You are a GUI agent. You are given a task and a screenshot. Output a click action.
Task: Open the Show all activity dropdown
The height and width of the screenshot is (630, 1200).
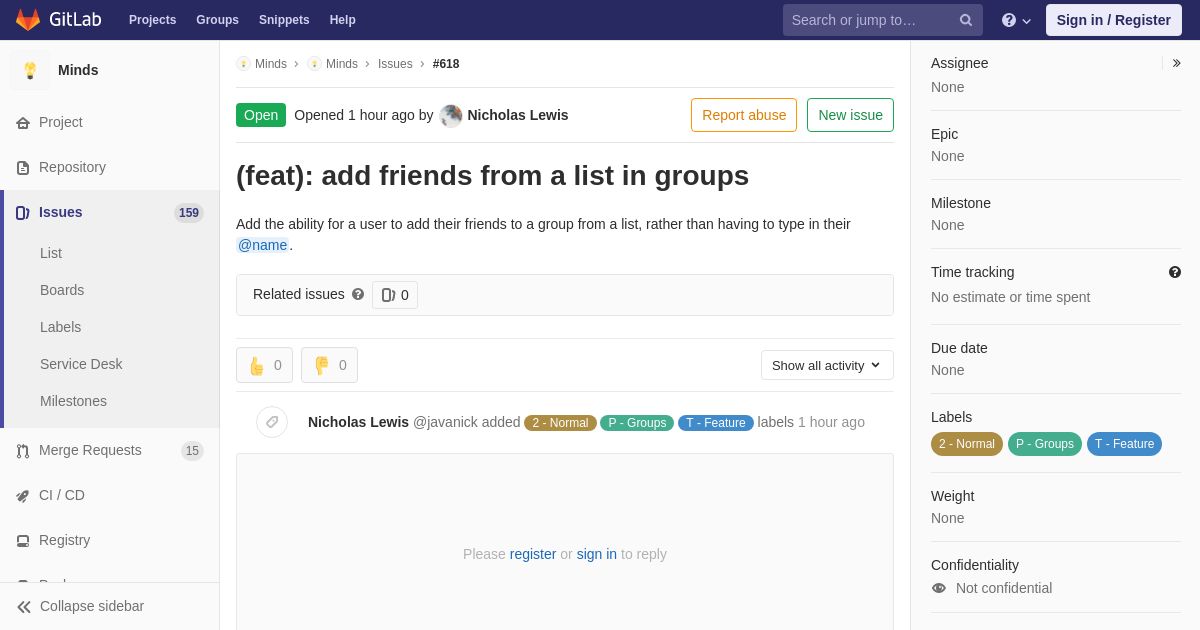coord(827,365)
